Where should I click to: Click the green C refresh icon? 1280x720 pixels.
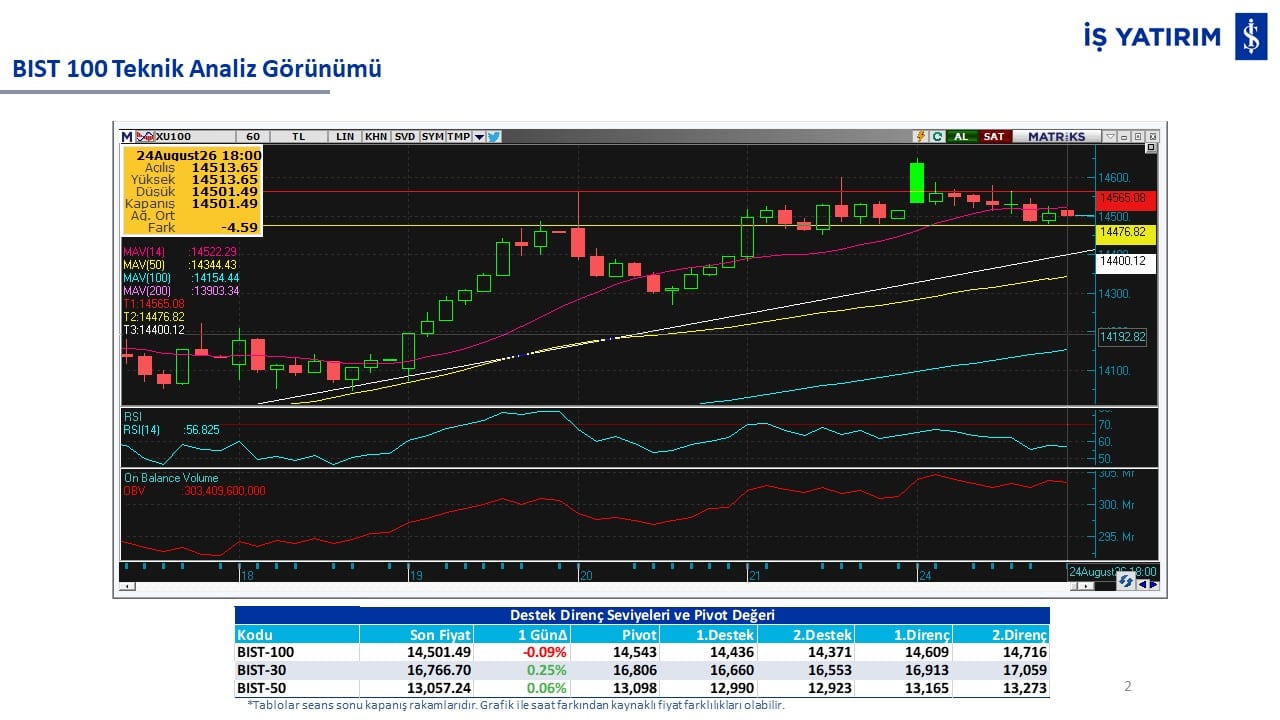click(x=937, y=136)
